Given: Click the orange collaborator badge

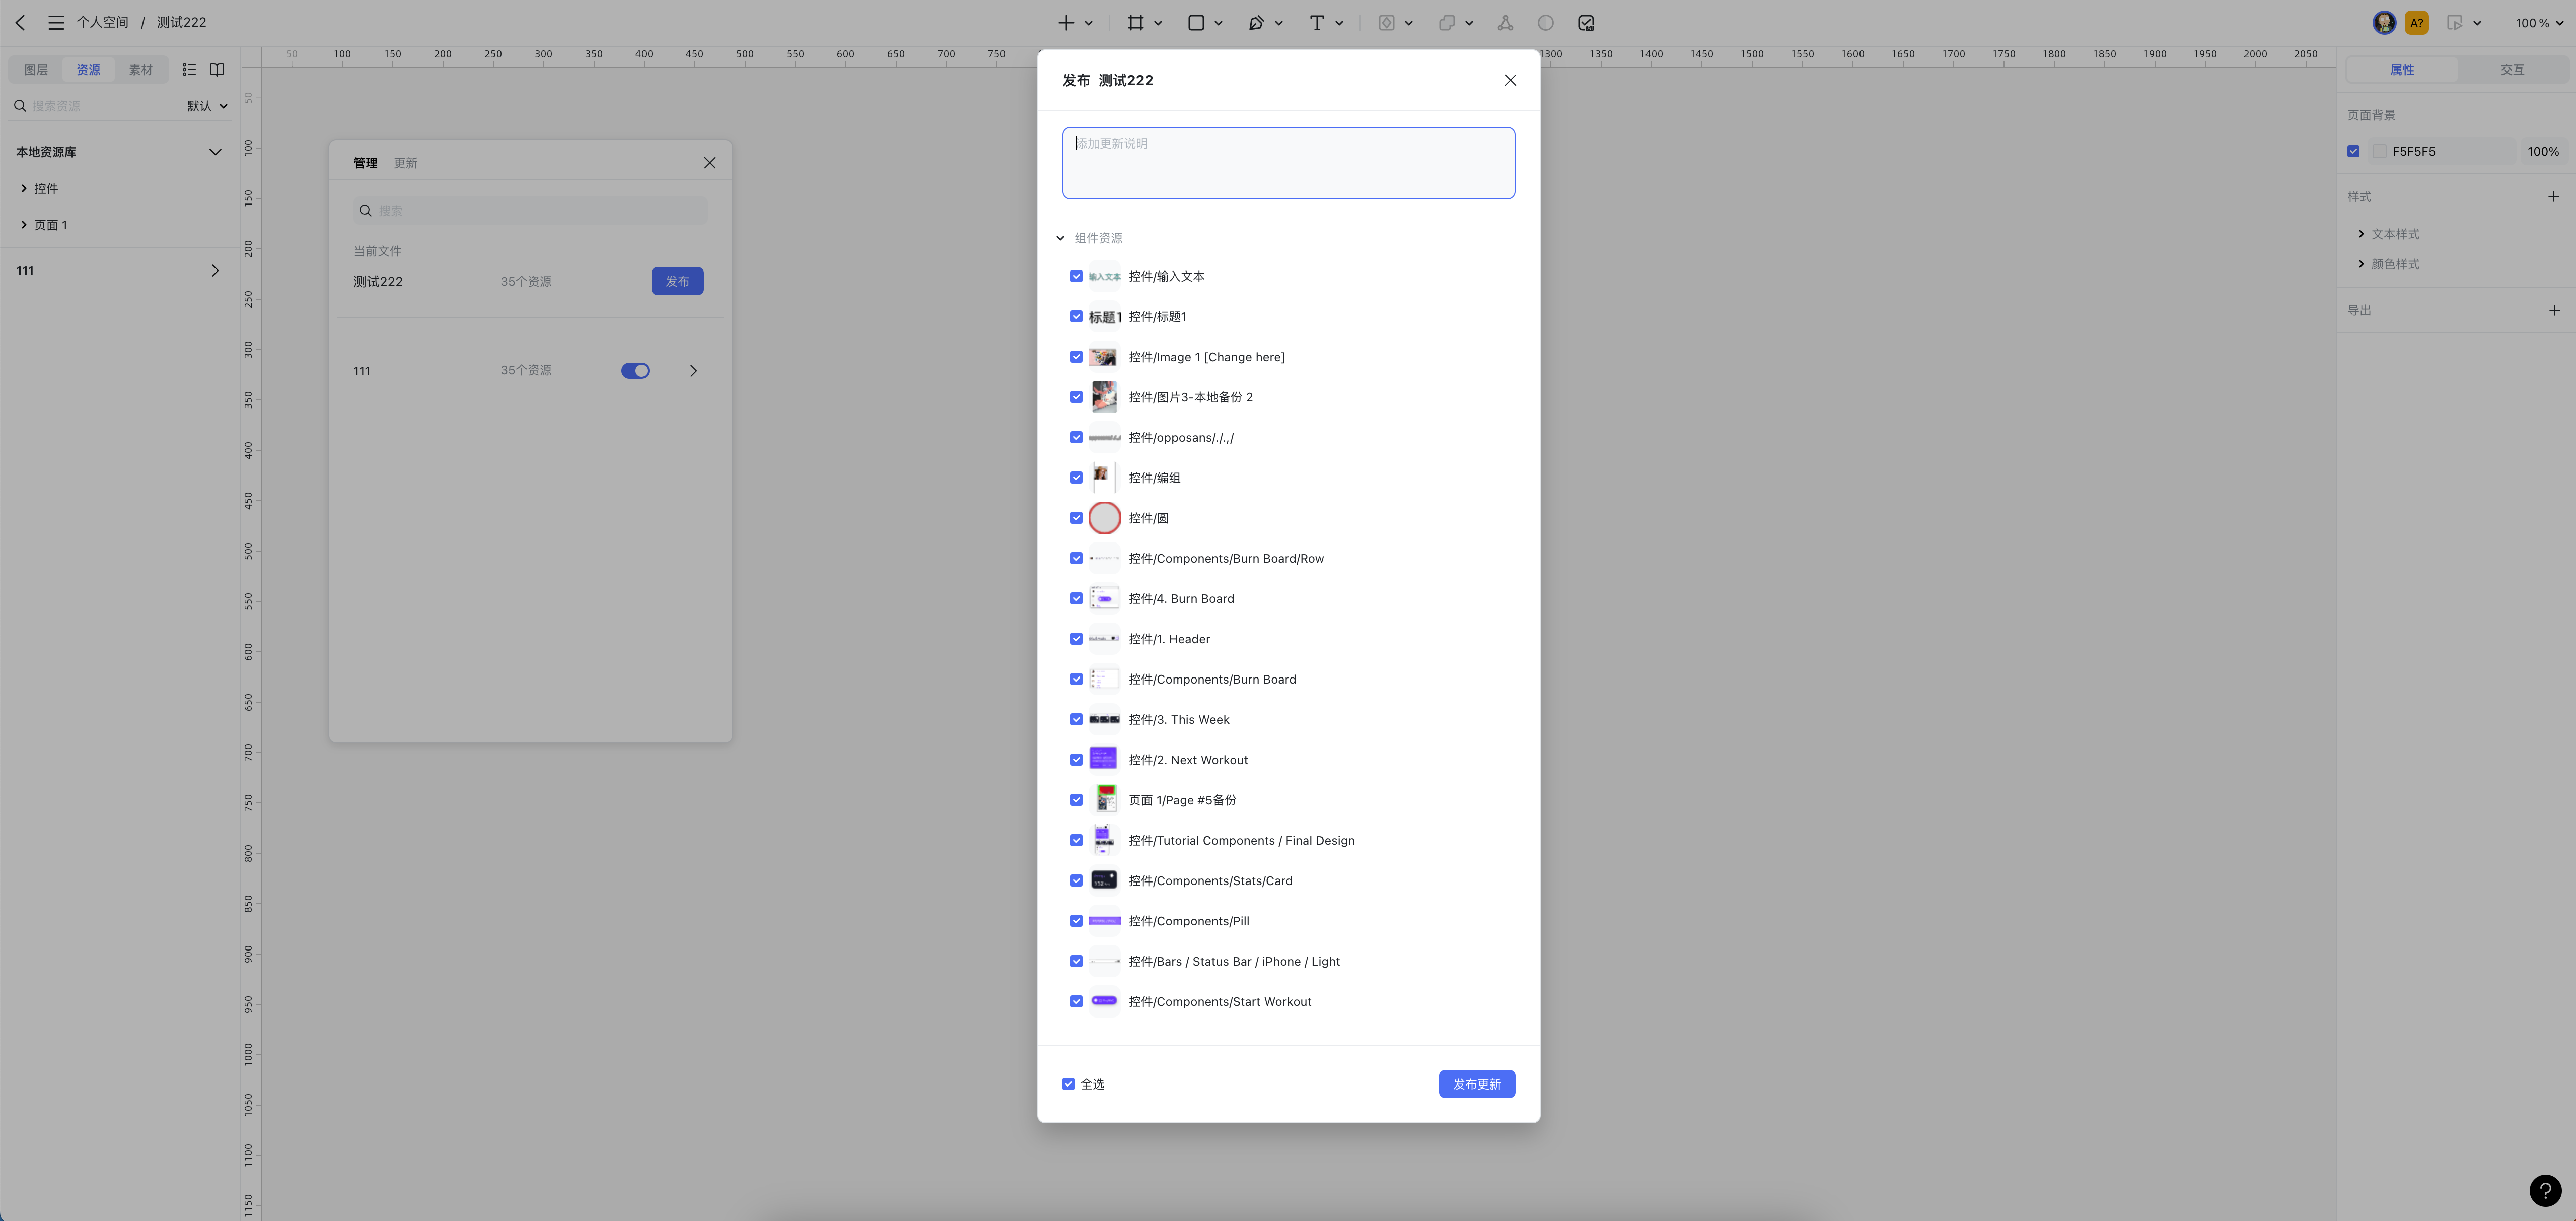Looking at the screenshot, I should (2417, 22).
